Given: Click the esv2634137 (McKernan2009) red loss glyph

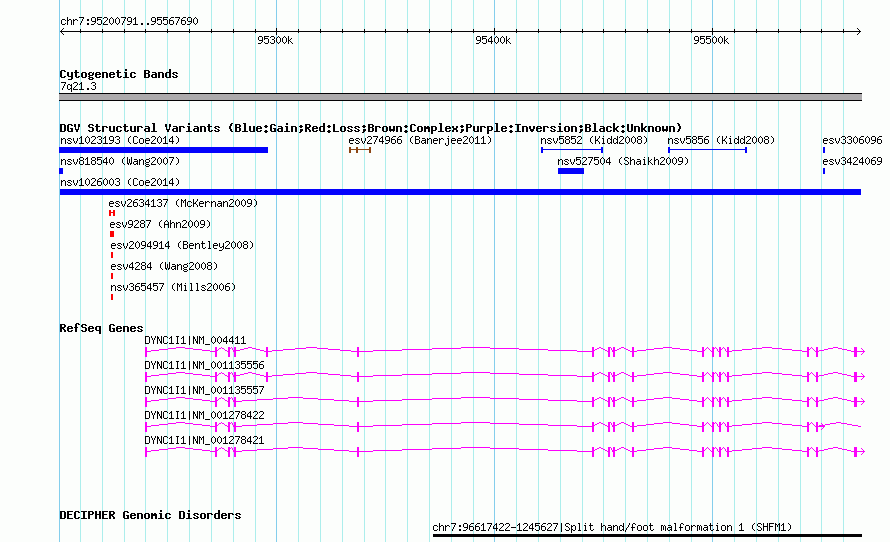Looking at the screenshot, I should (112, 213).
